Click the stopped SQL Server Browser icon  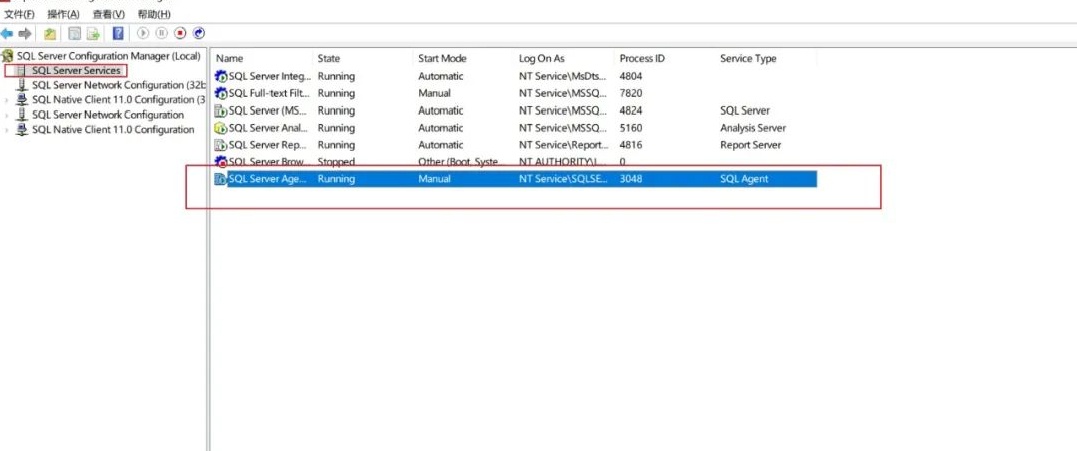tap(221, 162)
